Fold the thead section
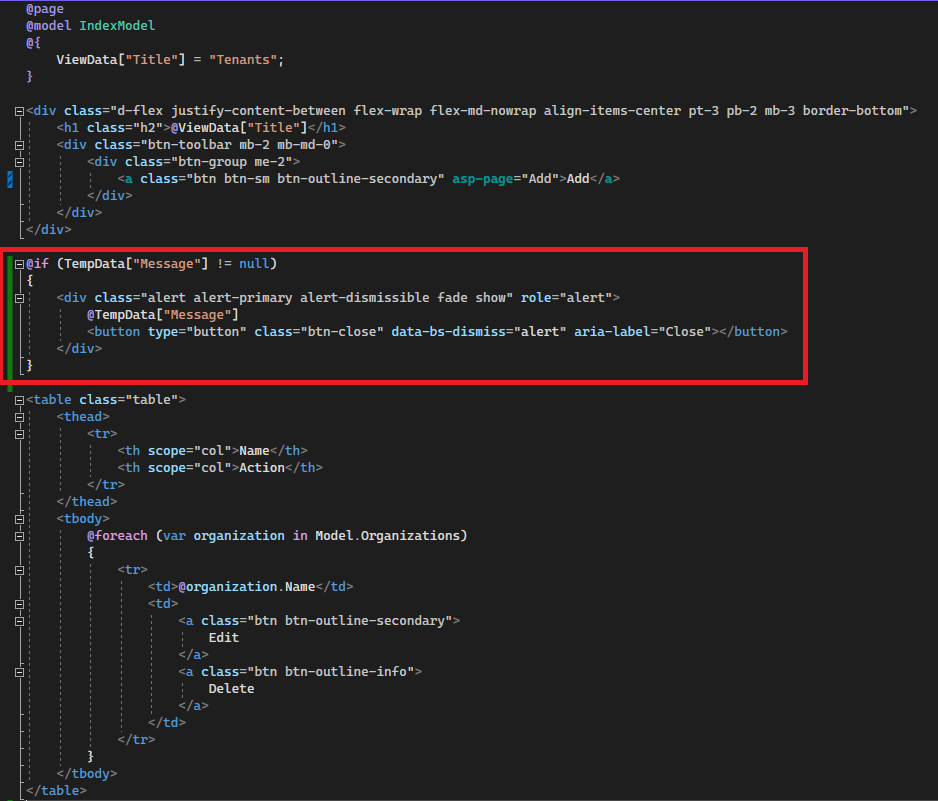Screen dimensions: 938x801 click(20, 417)
